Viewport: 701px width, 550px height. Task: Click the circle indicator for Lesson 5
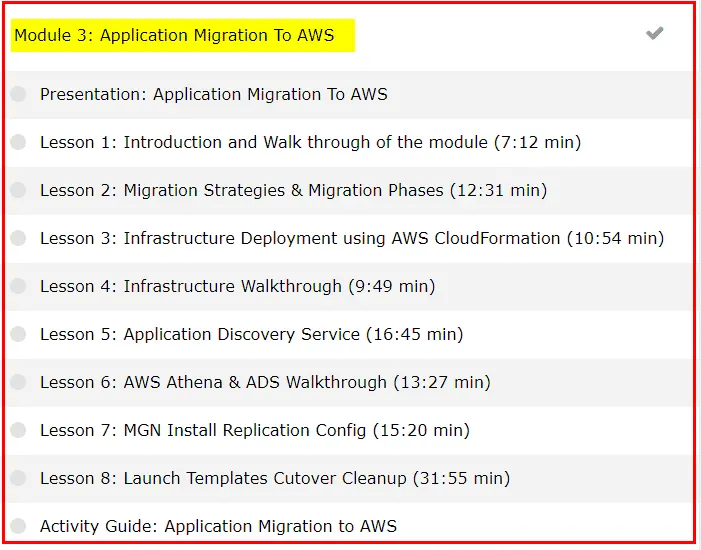pos(18,334)
